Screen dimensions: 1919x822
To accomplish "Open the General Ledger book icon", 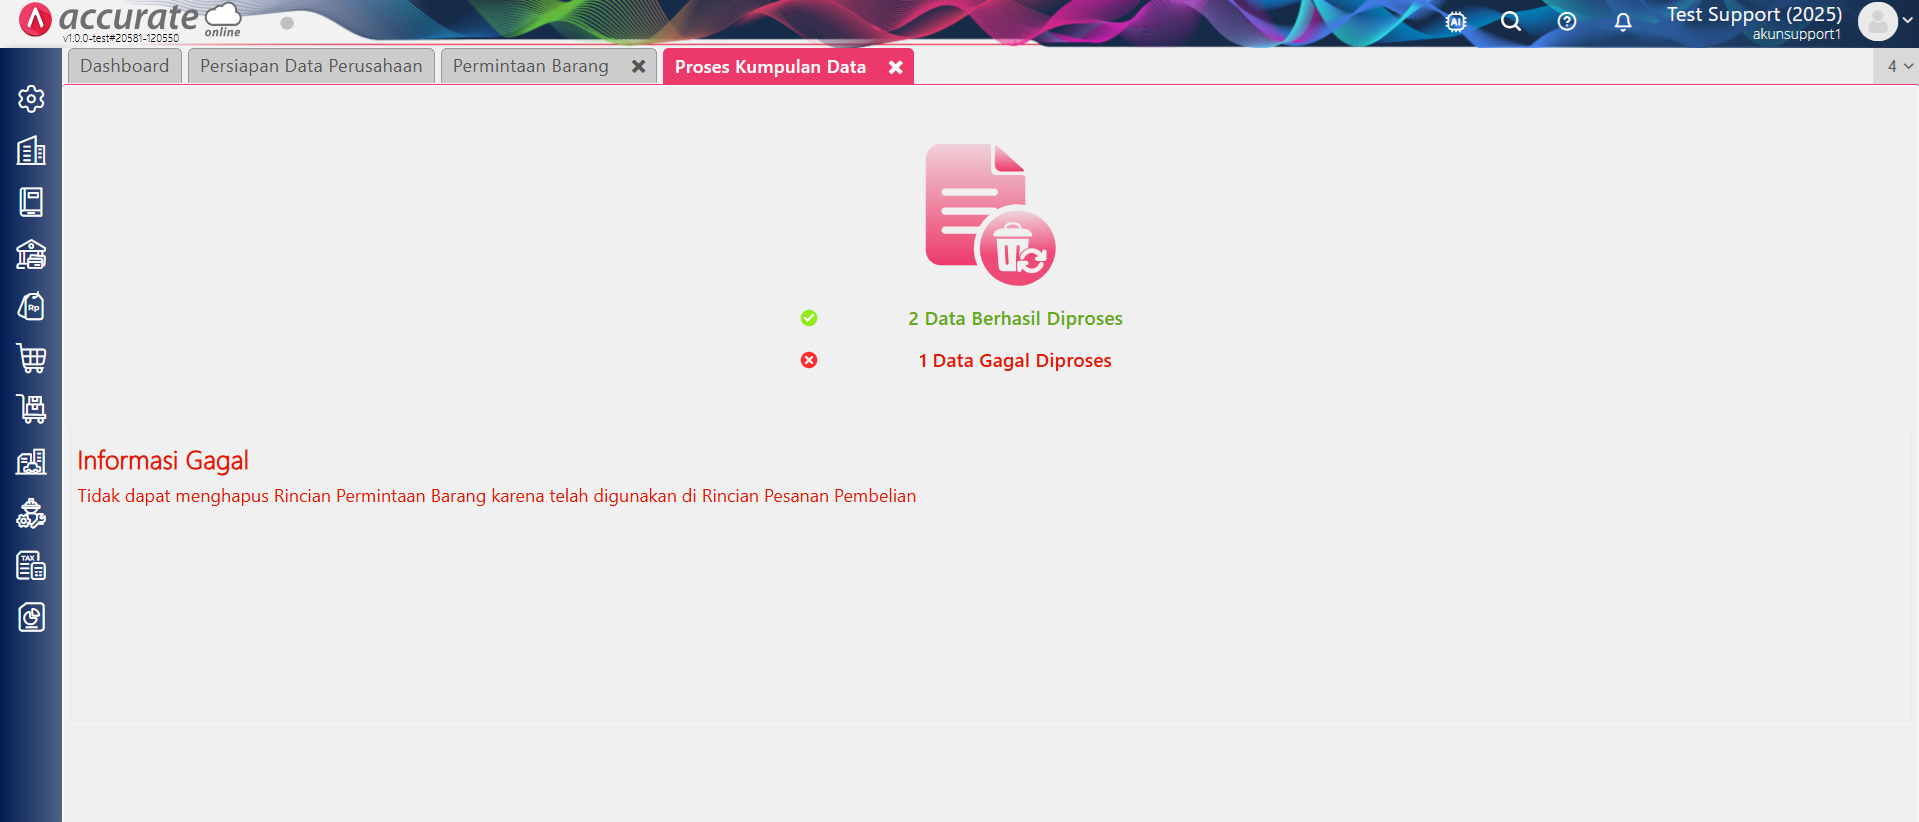I will tap(31, 203).
